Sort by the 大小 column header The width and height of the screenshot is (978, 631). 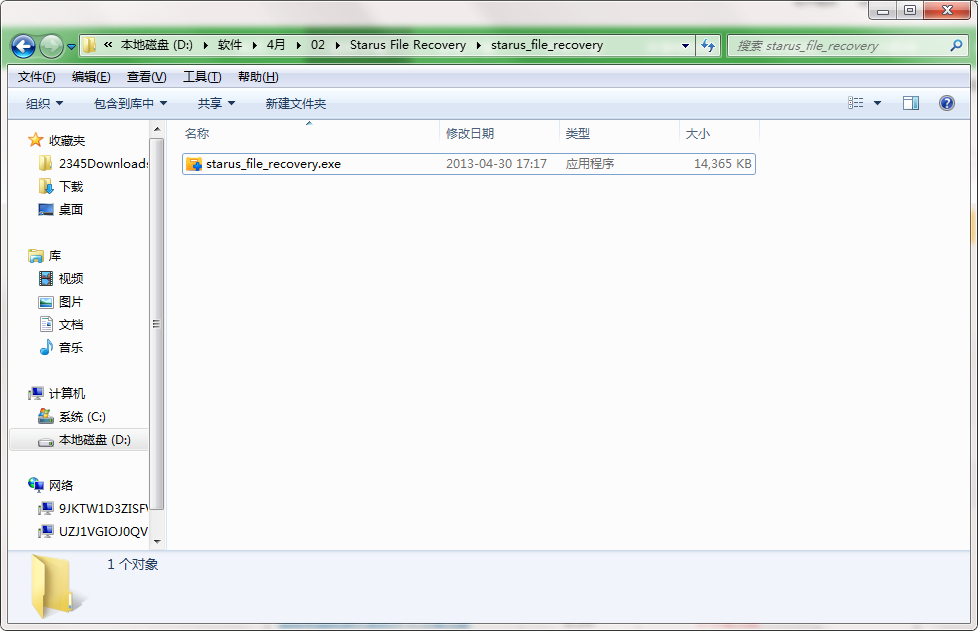click(719, 133)
